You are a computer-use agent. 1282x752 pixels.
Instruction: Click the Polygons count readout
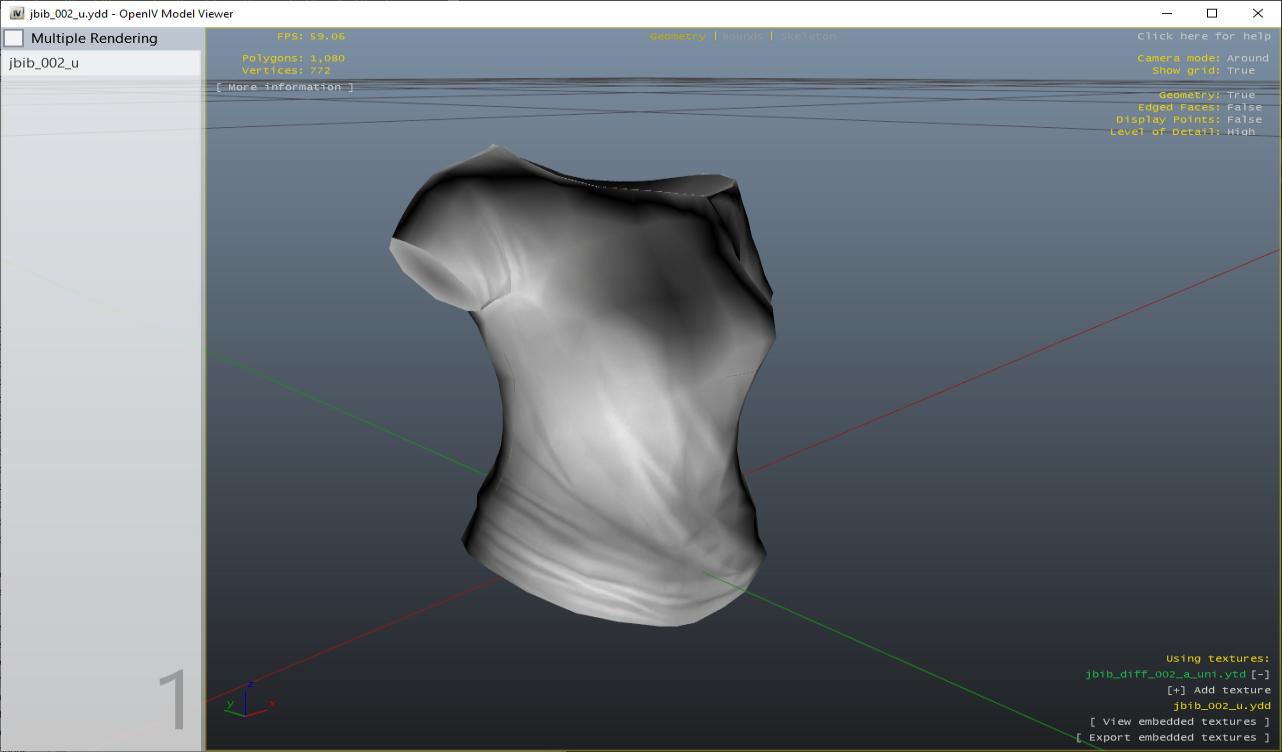click(293, 58)
